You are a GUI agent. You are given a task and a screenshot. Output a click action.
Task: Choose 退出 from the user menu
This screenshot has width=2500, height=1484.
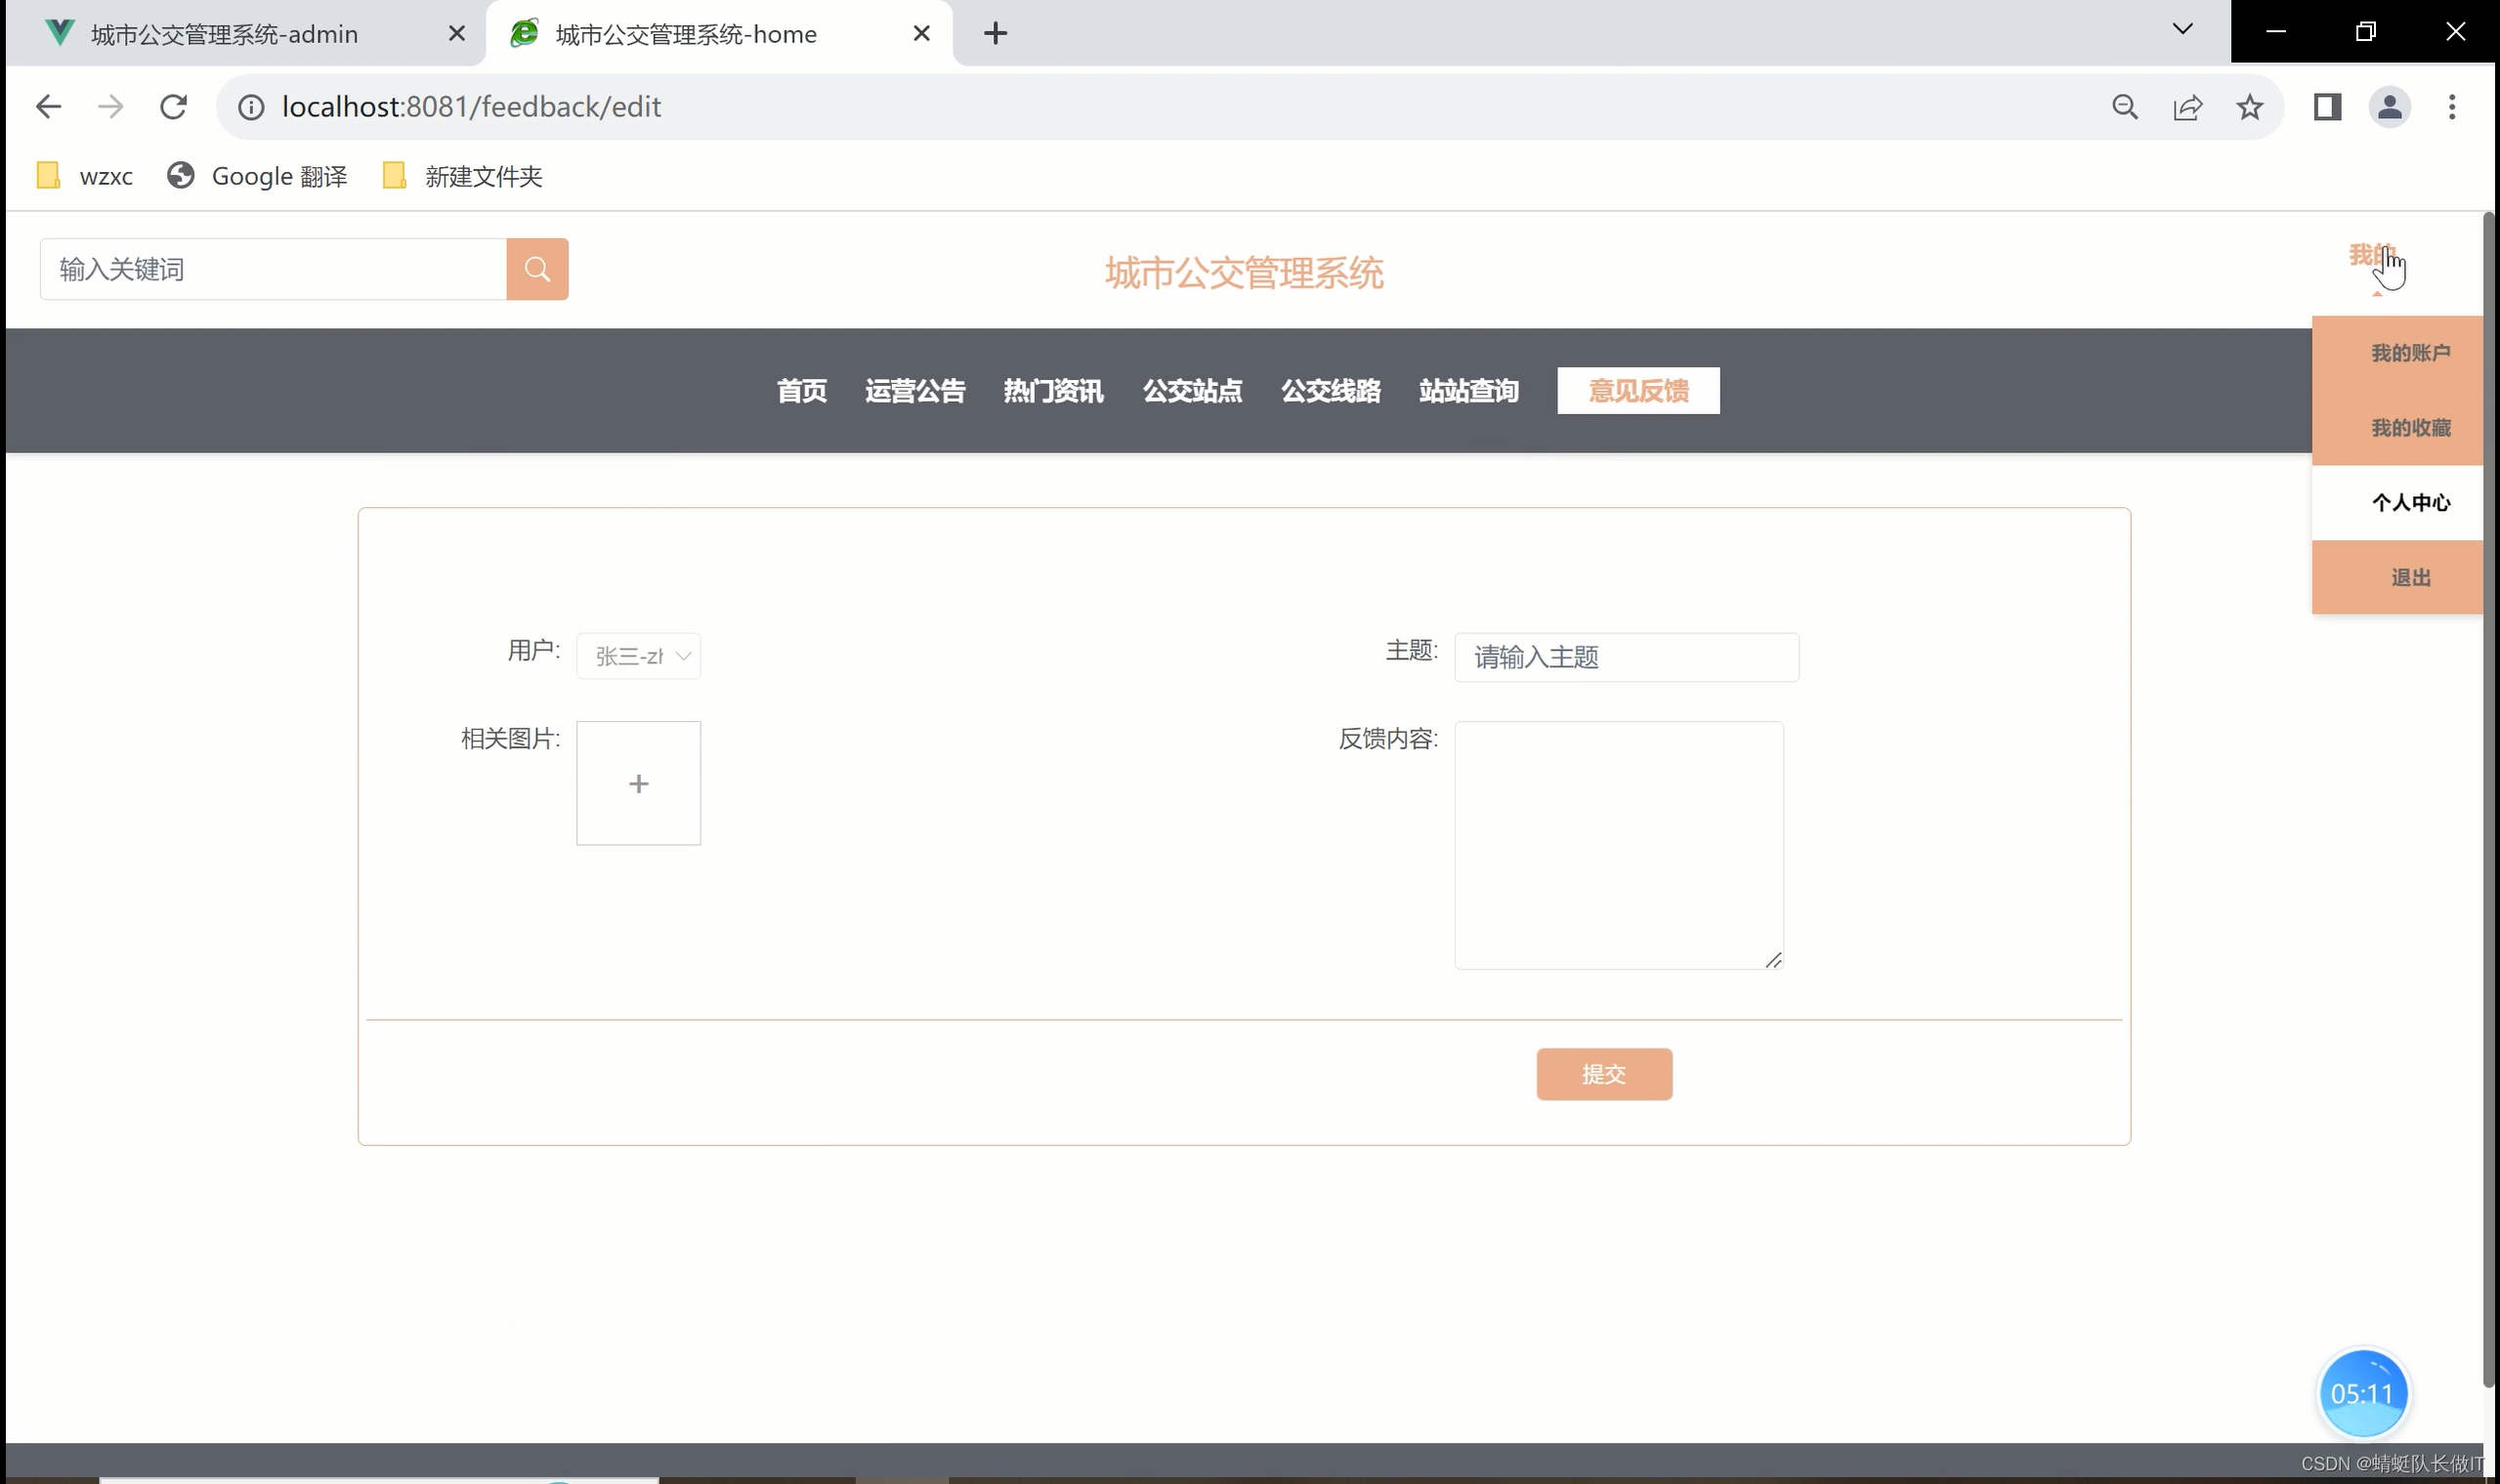click(2410, 578)
